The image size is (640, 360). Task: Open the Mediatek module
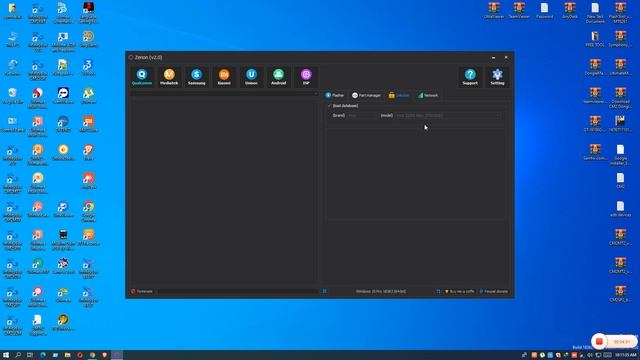point(169,77)
